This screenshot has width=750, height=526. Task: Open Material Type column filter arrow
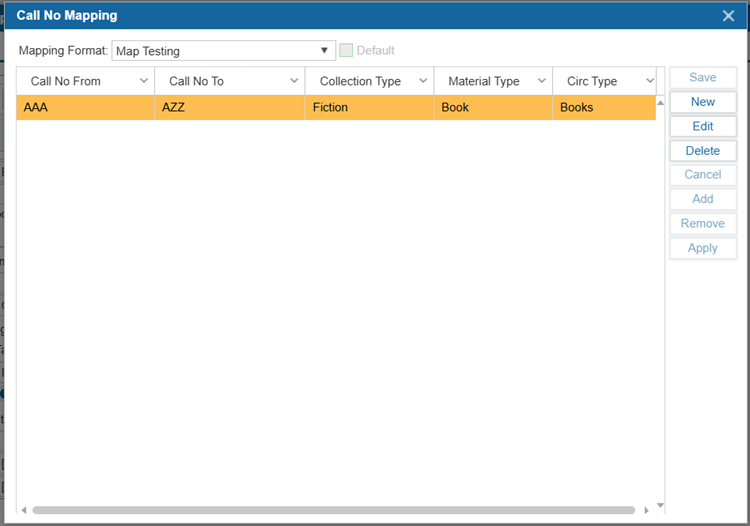pyautogui.click(x=542, y=81)
